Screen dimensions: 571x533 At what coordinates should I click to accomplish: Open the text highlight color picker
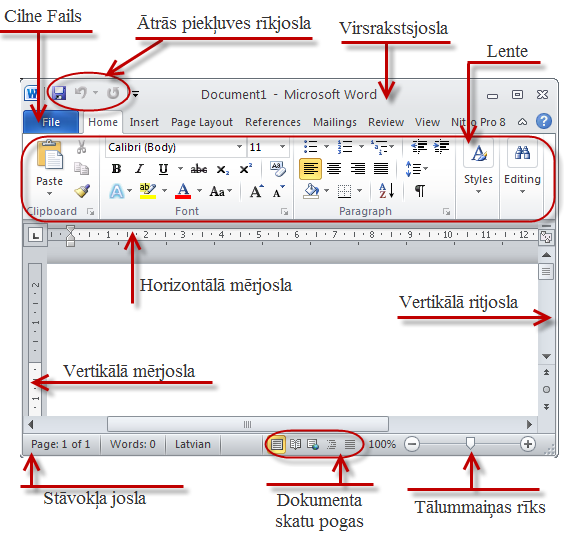point(164,190)
